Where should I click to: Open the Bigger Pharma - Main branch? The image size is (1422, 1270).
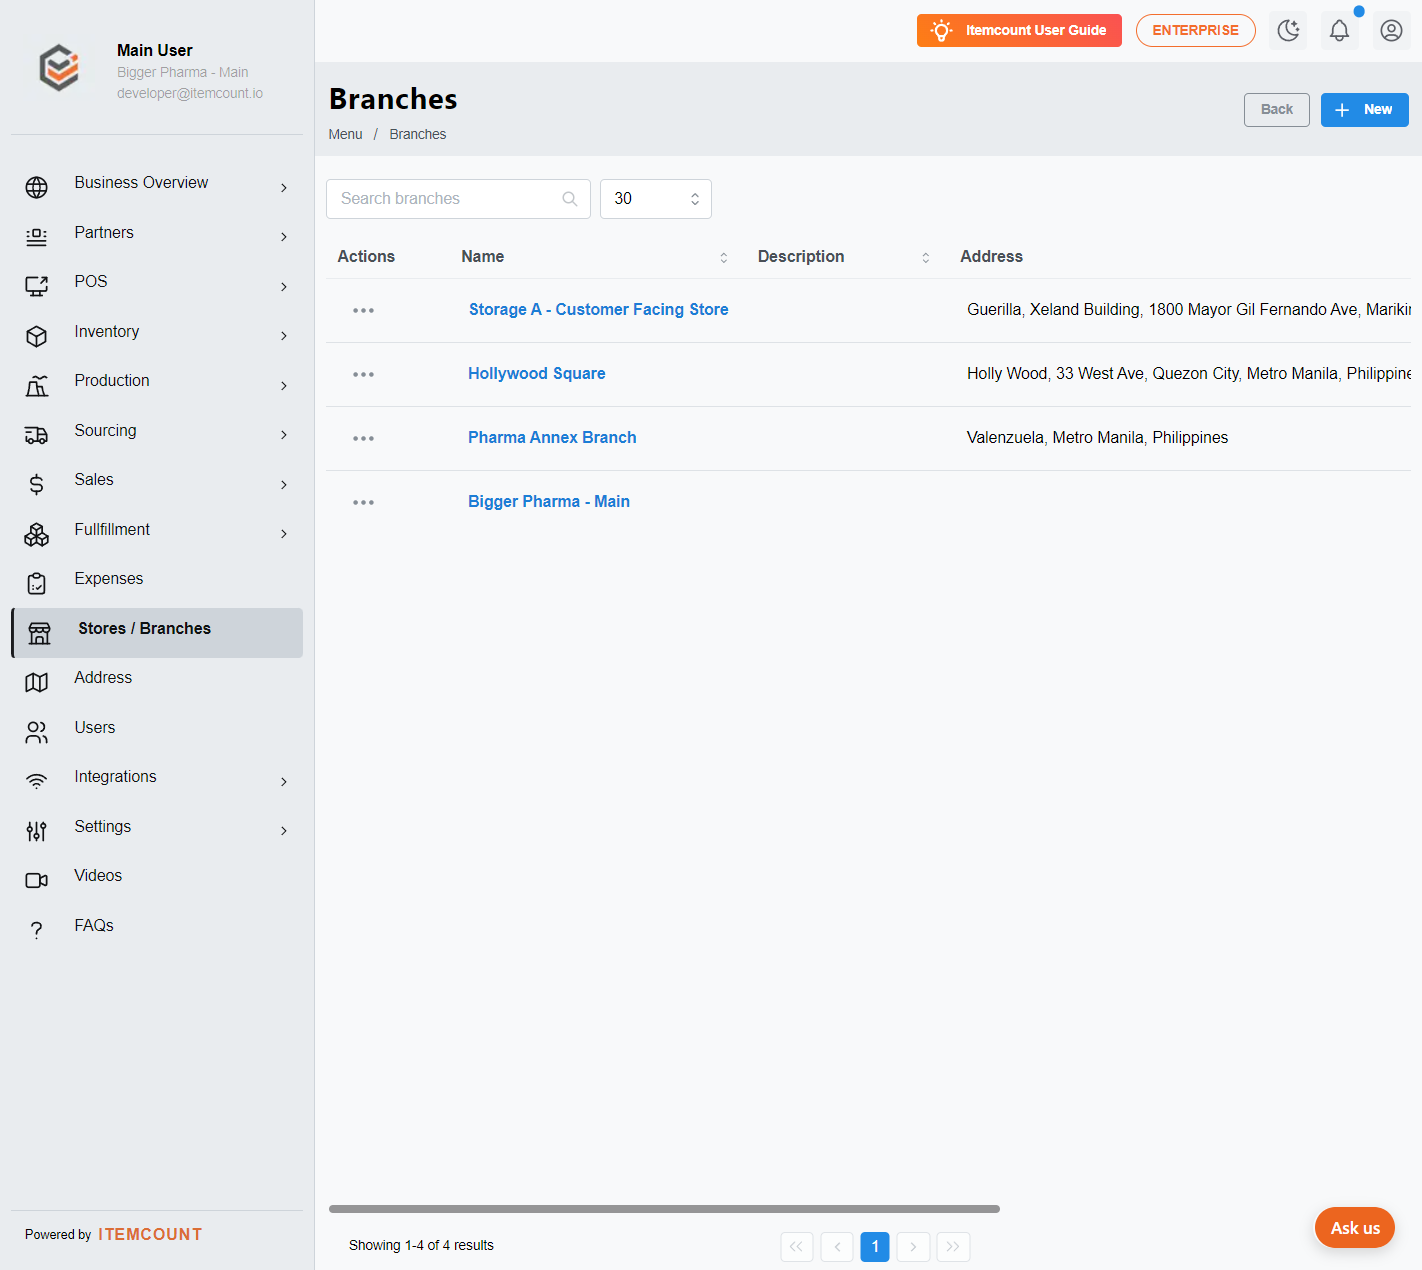click(x=549, y=502)
